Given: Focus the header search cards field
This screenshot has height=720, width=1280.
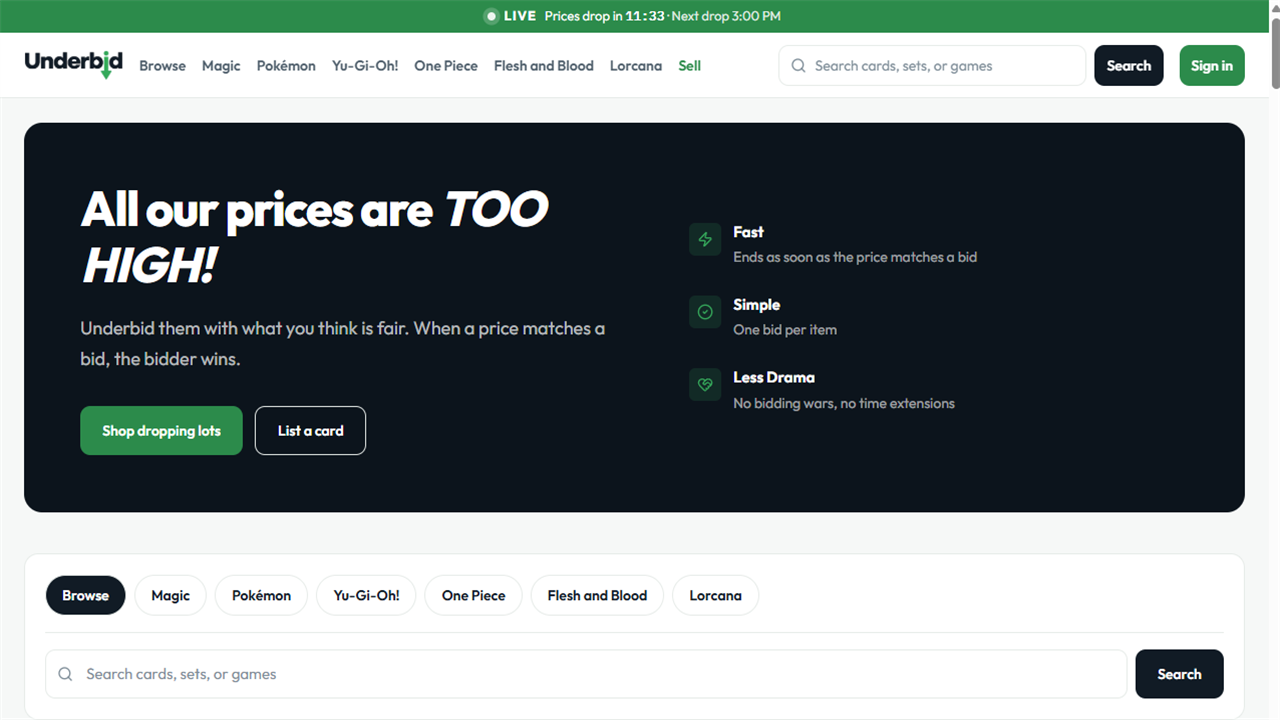Looking at the screenshot, I should click(932, 66).
